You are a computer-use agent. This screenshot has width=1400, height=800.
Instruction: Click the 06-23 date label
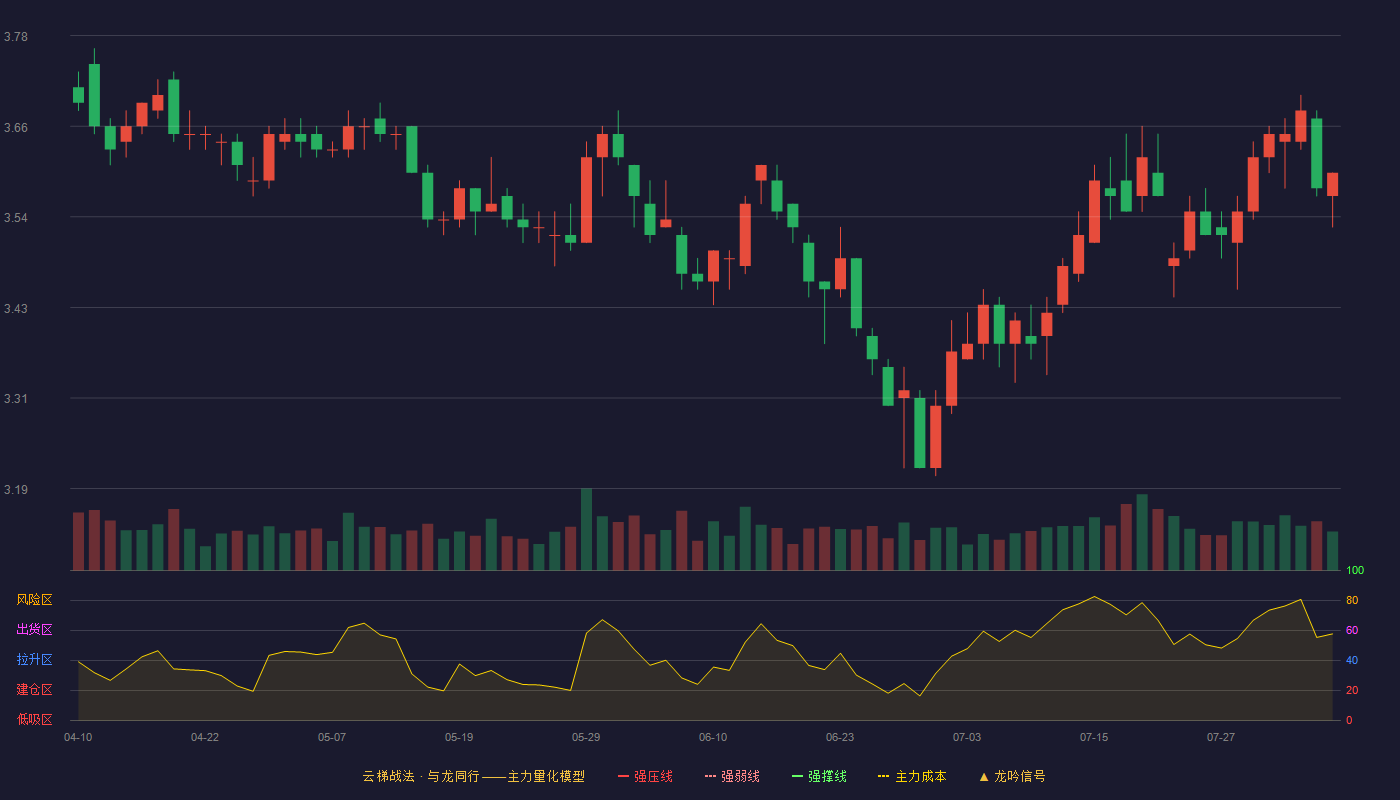(840, 737)
